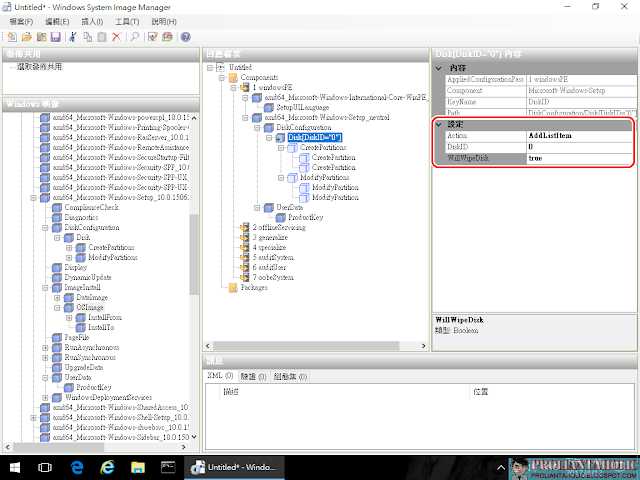640x480 pixels.
Task: Click the Validate Answer File checkmark icon
Action: [153, 37]
